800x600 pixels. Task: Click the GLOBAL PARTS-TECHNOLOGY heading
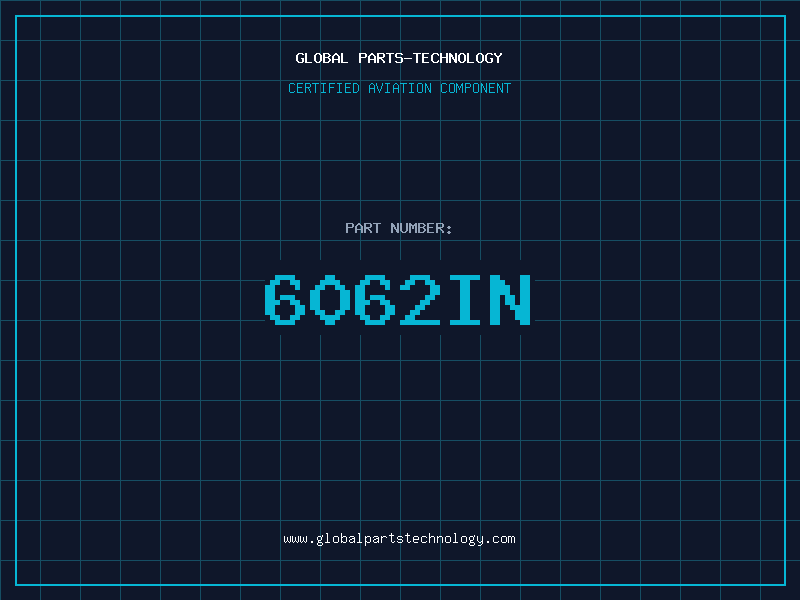pyautogui.click(x=399, y=58)
